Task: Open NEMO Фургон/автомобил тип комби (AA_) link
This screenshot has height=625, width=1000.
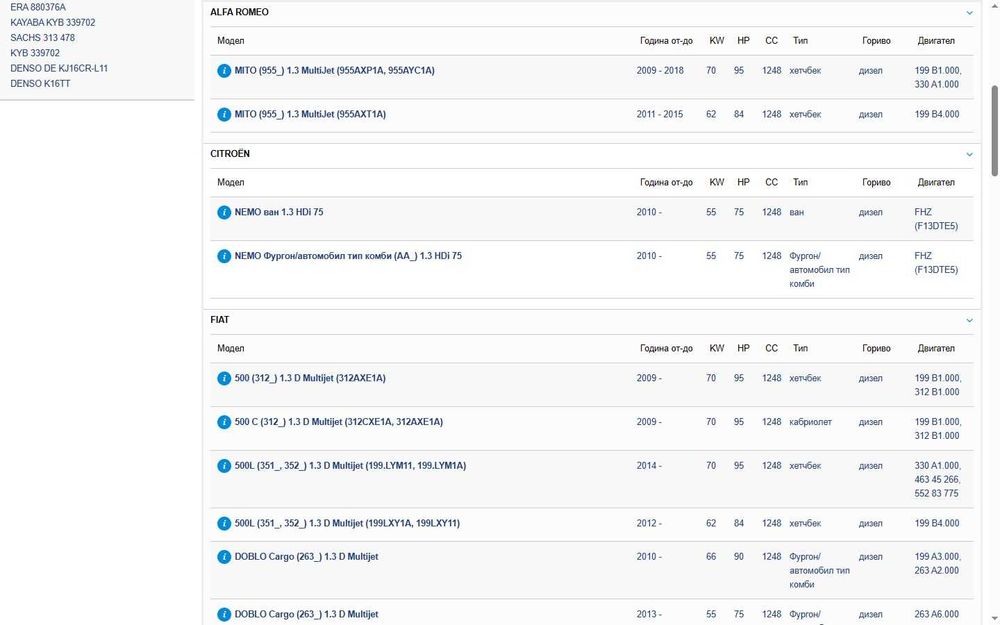Action: pos(348,256)
